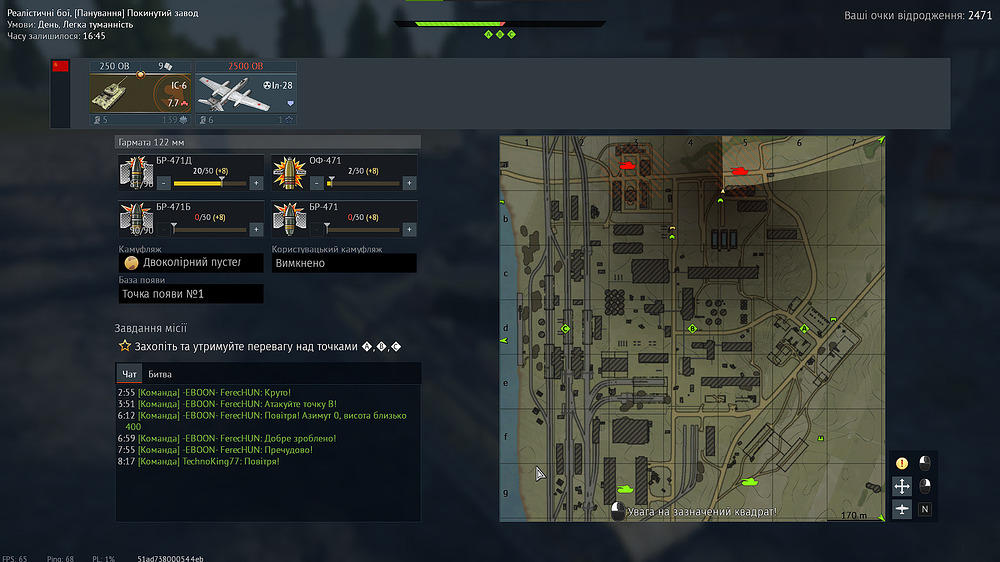1000x562 pixels.
Task: Click the Гармата 122 мм header
Action: tap(268, 142)
